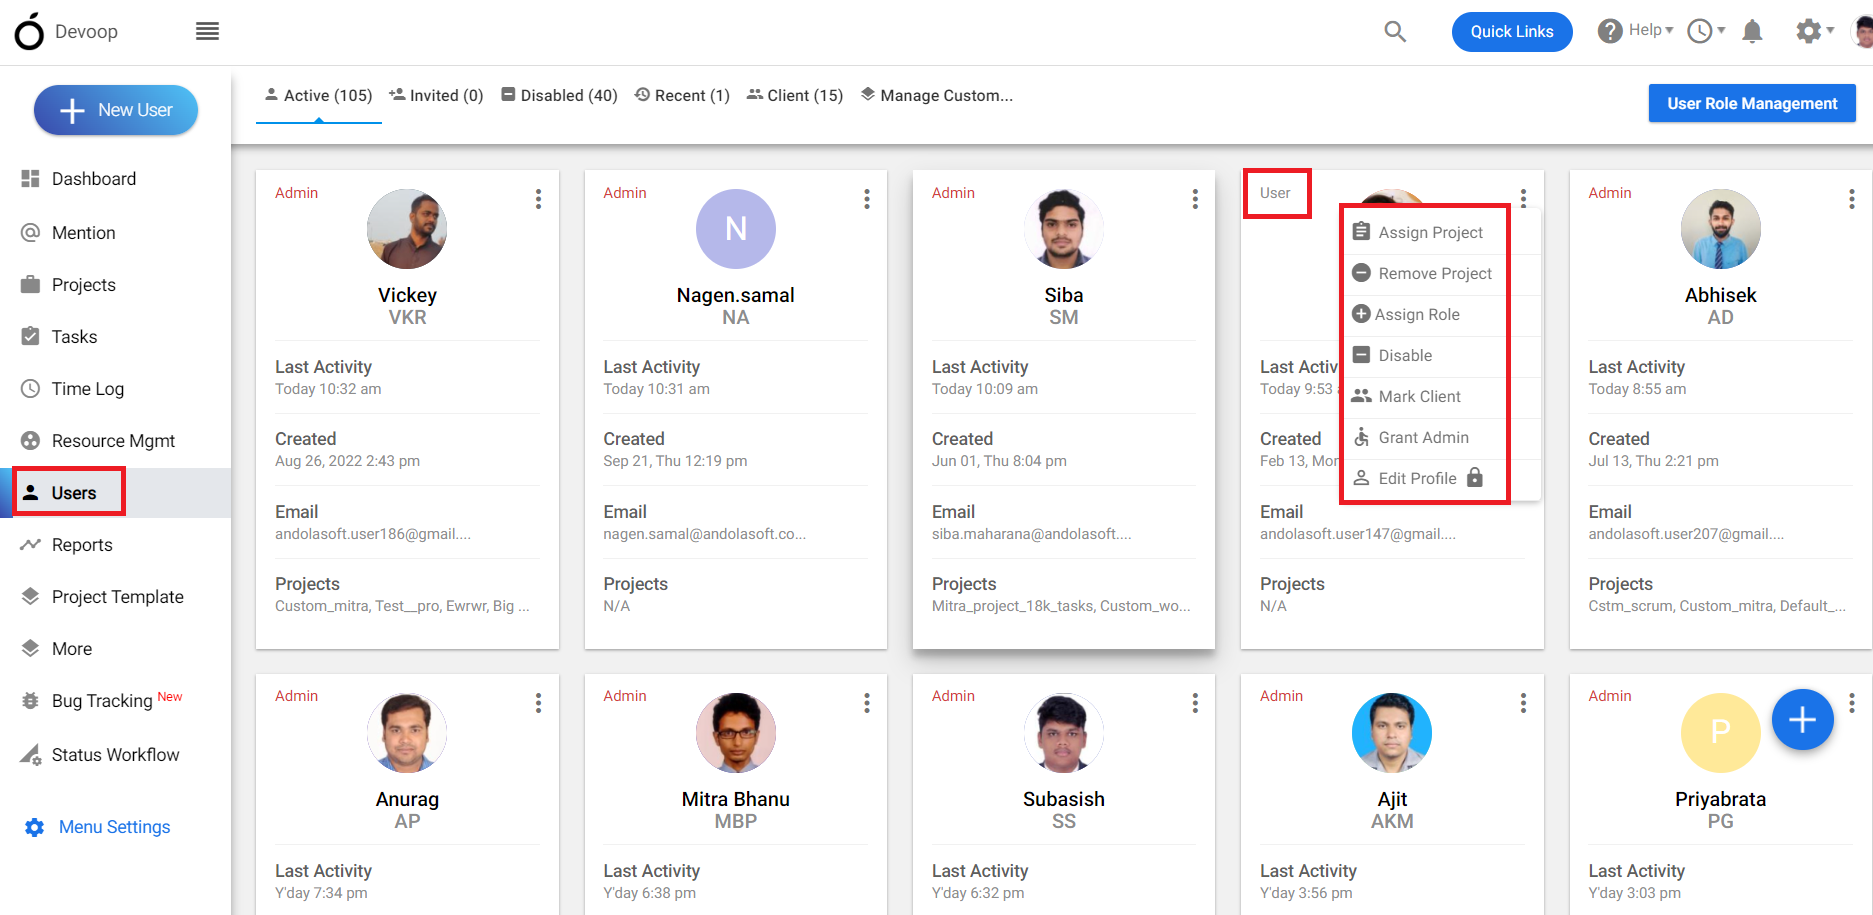Screen dimensions: 1873x915
Task: Open Siba's three-dot options menu
Action: tap(1195, 199)
